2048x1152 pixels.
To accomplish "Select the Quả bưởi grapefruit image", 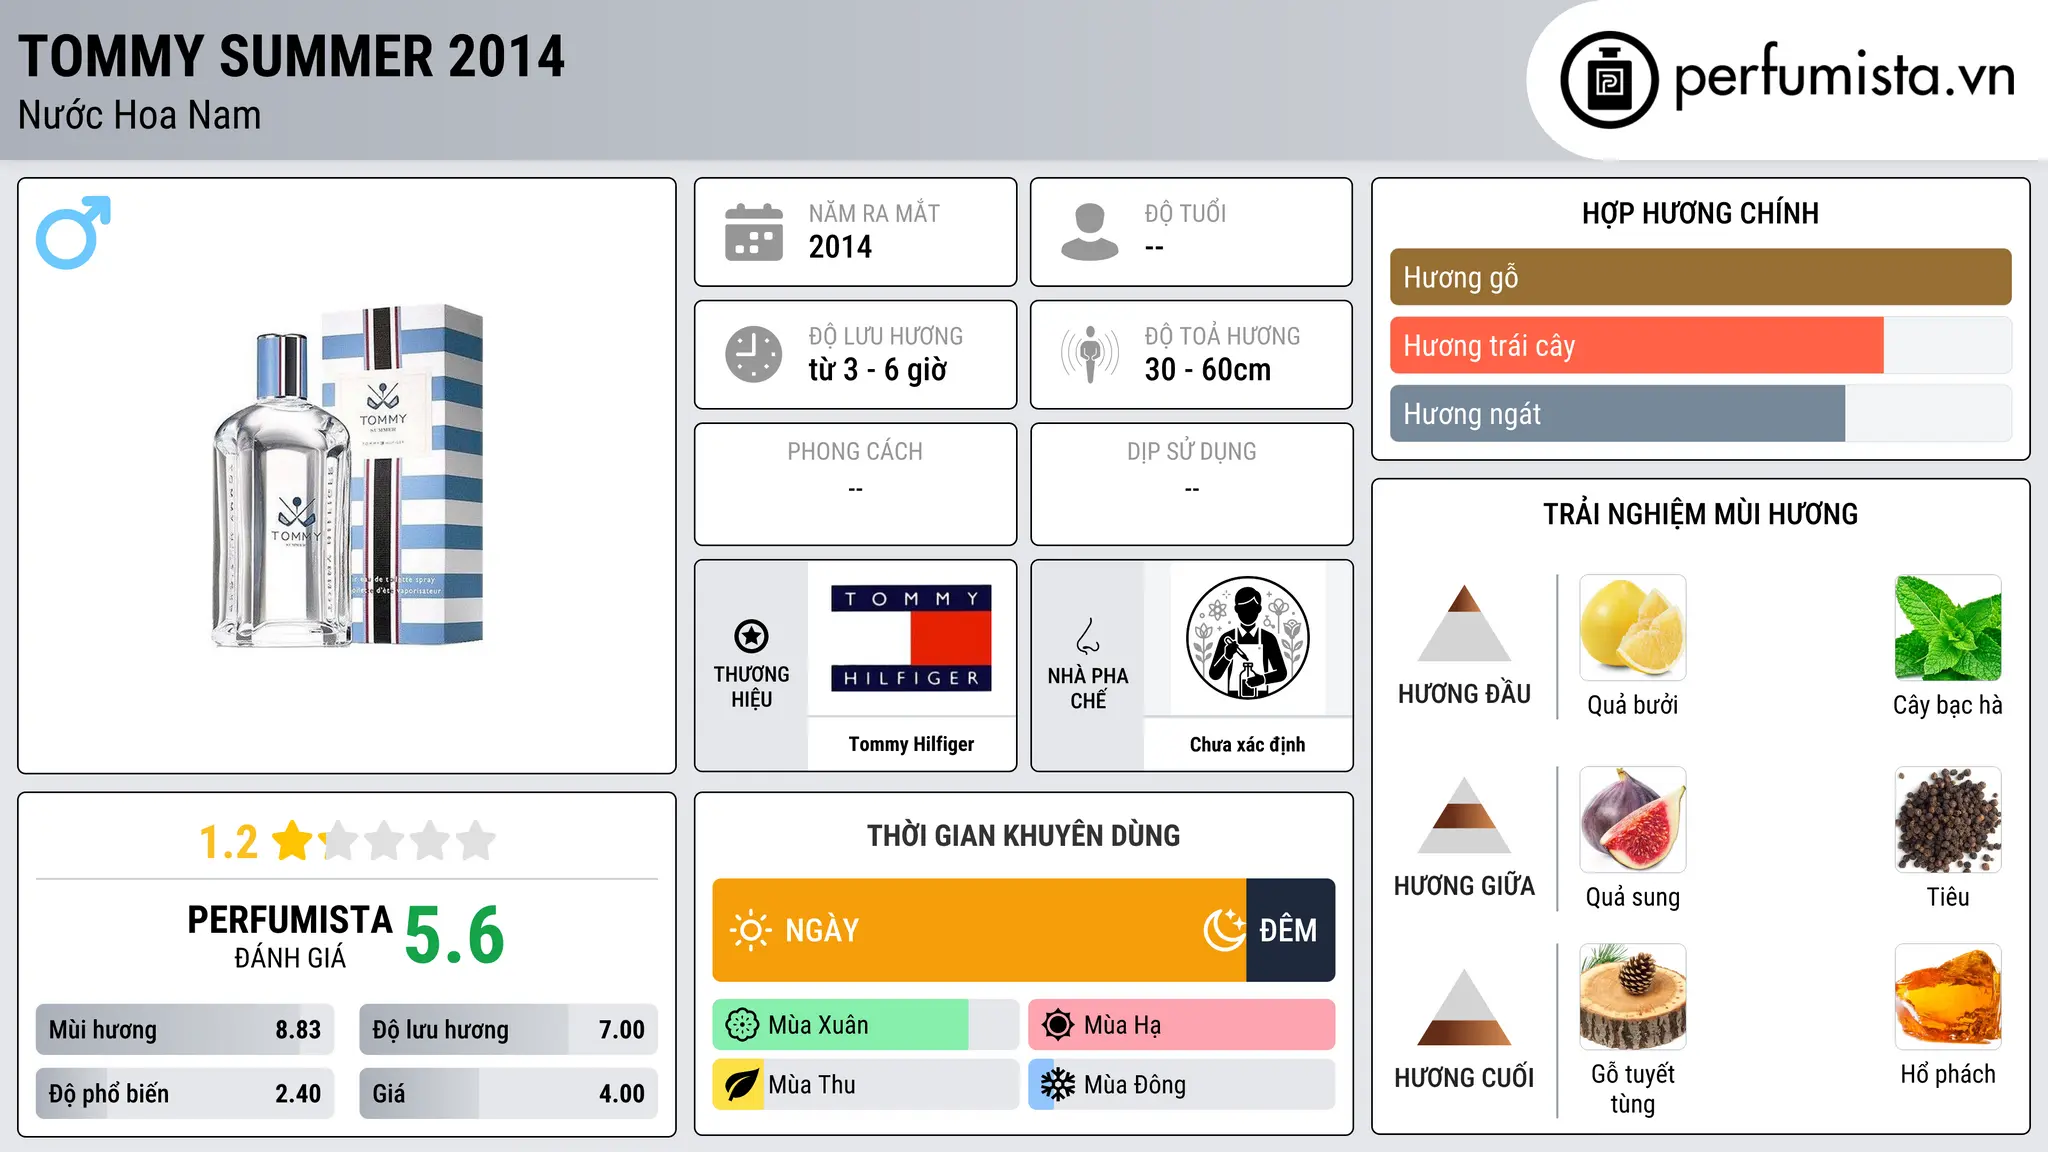I will pos(1632,628).
